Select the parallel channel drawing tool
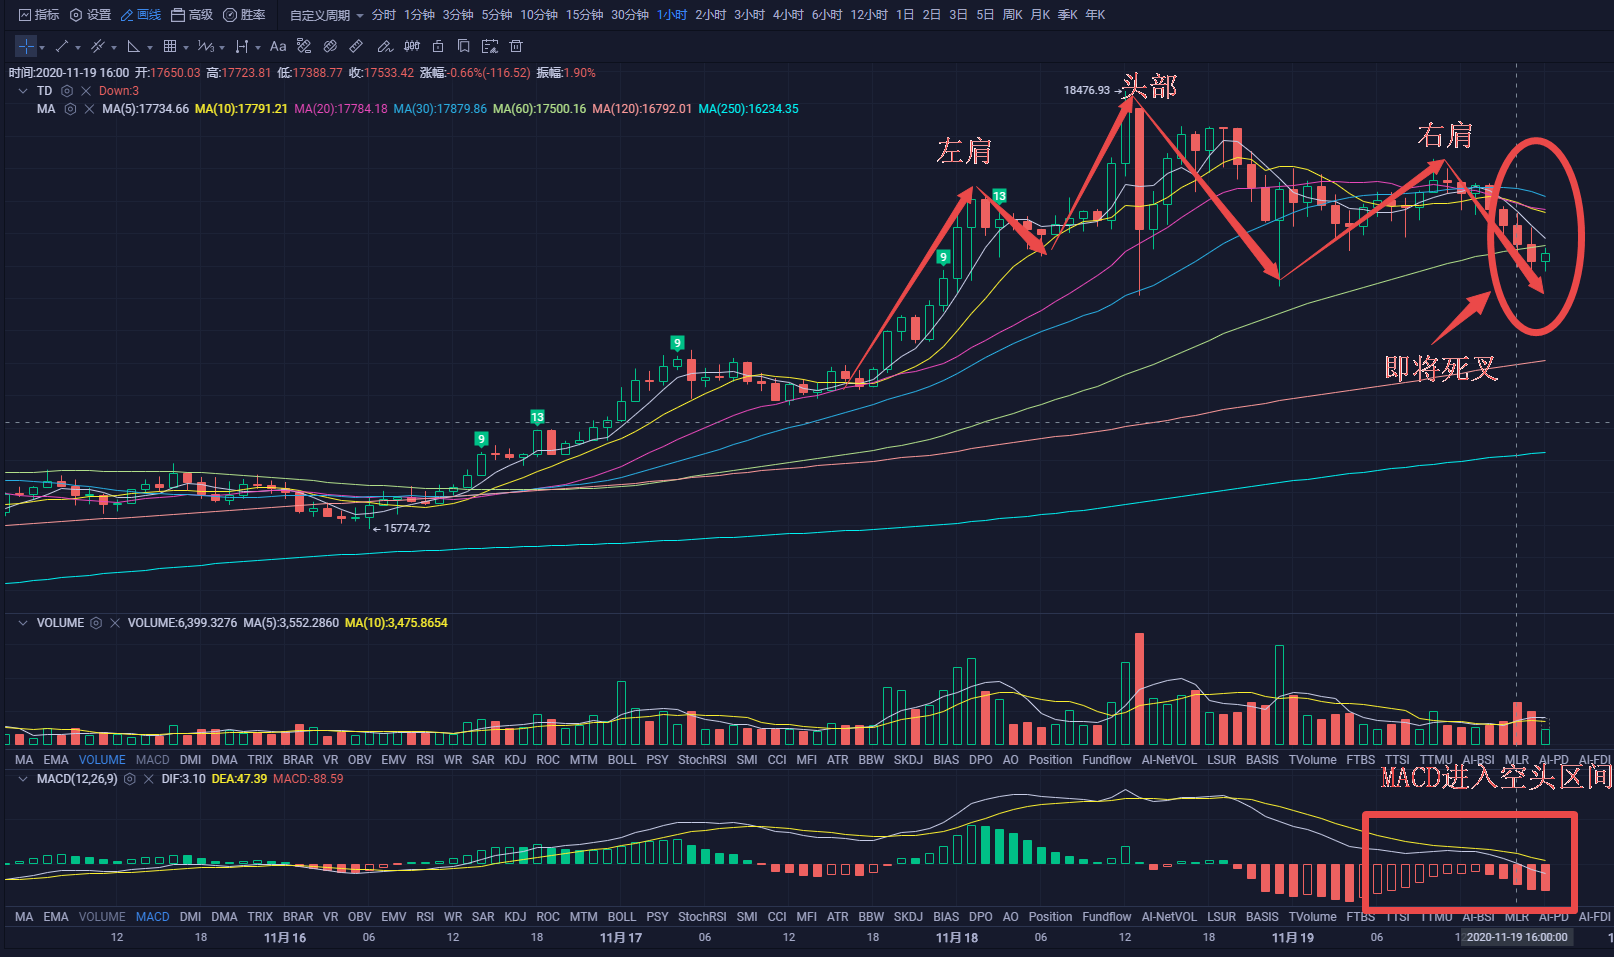Screen dimensions: 1614x957 (x=98, y=46)
